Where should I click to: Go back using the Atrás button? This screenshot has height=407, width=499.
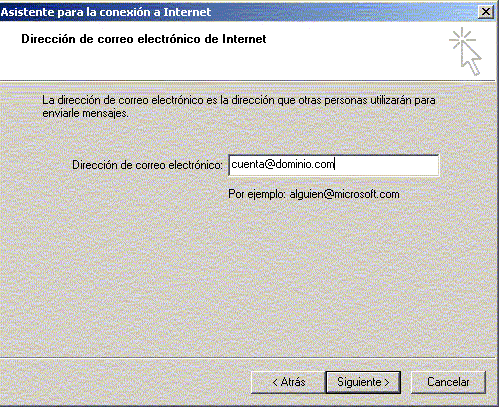pyautogui.click(x=288, y=382)
